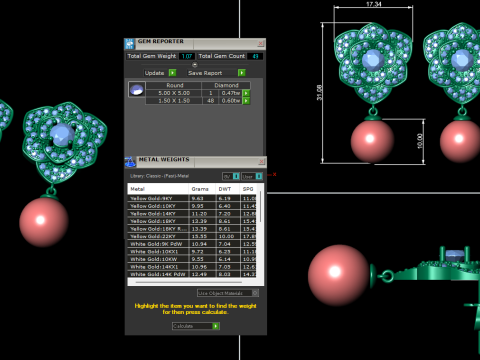The image size is (480, 360).
Task: Click the 10.00 pearl dimension label
Action: [420, 141]
